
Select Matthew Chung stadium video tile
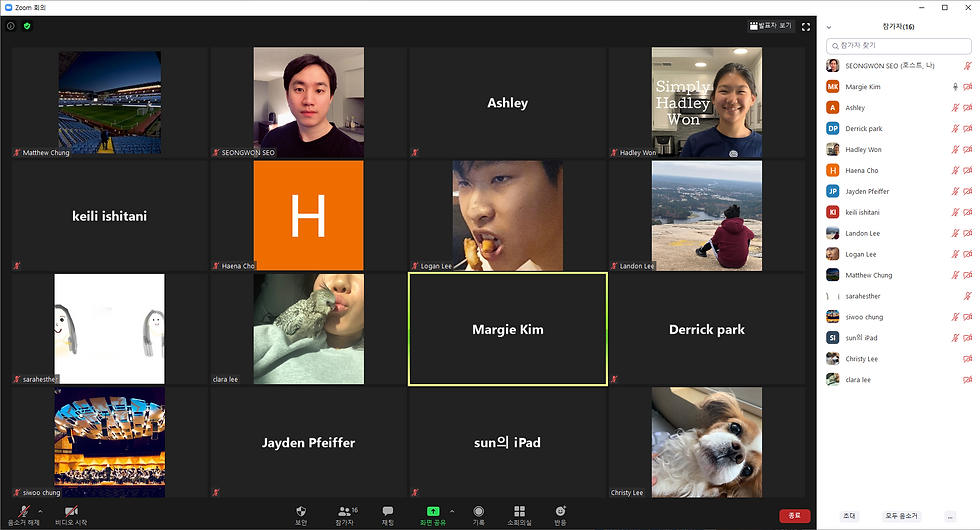(109, 102)
